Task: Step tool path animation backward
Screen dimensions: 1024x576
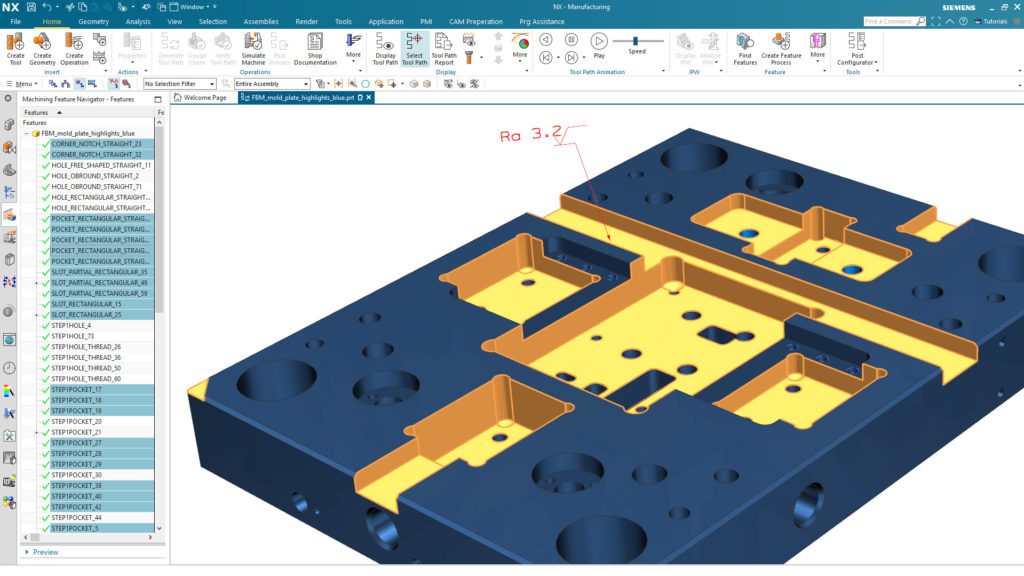Action: coord(545,40)
